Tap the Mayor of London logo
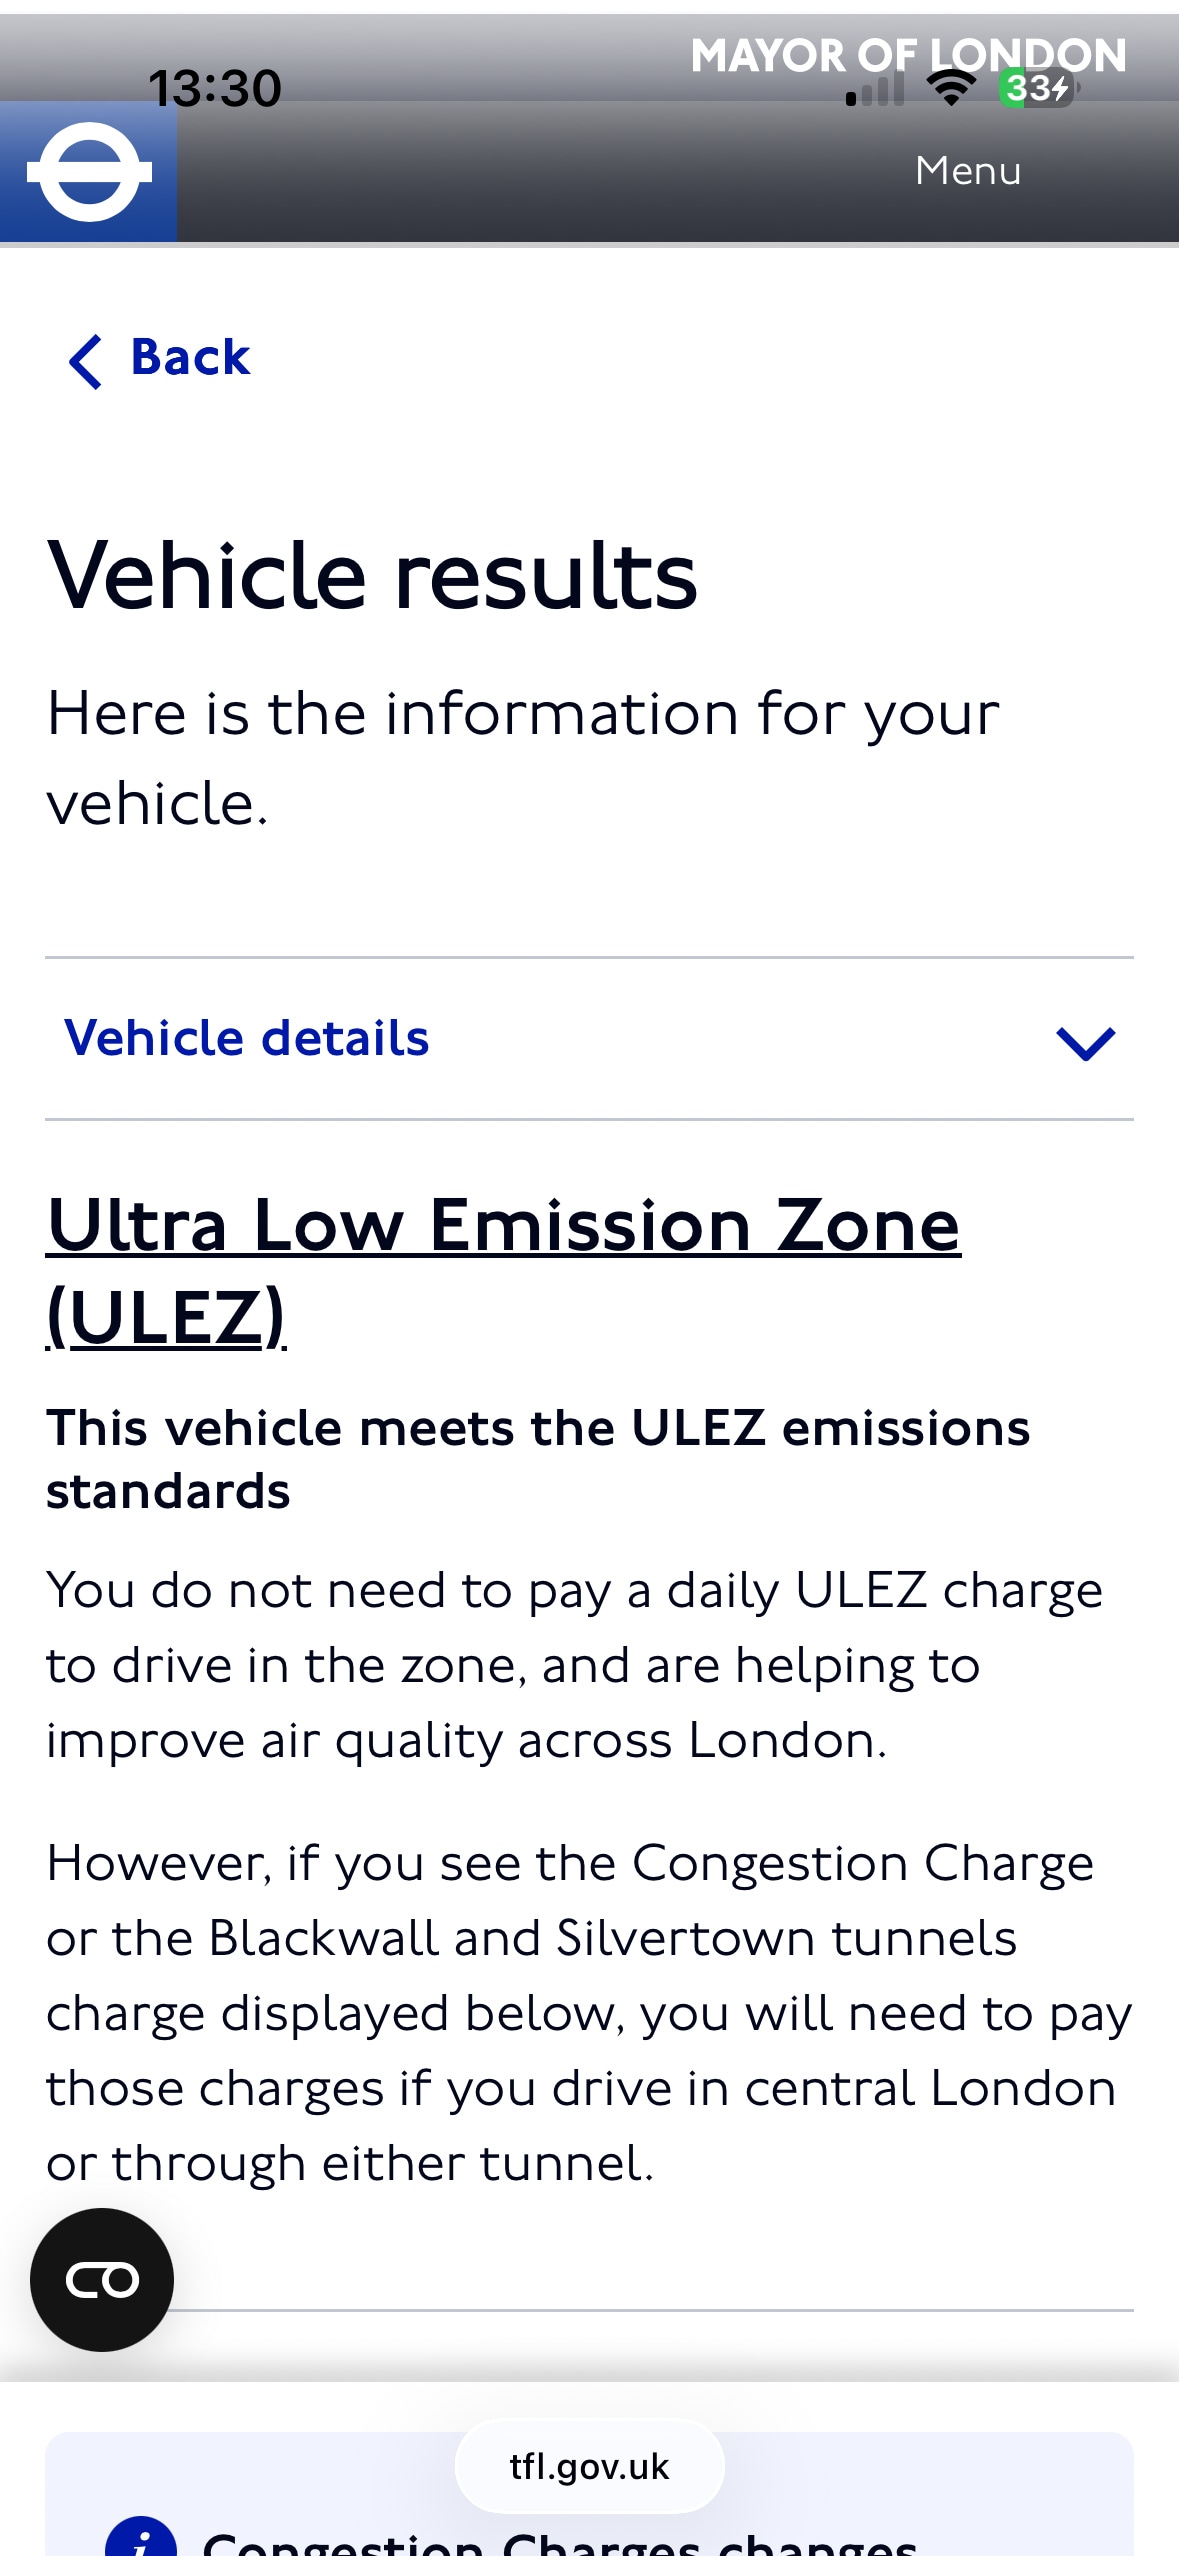Viewport: 1179px width, 2556px height. 907,55
